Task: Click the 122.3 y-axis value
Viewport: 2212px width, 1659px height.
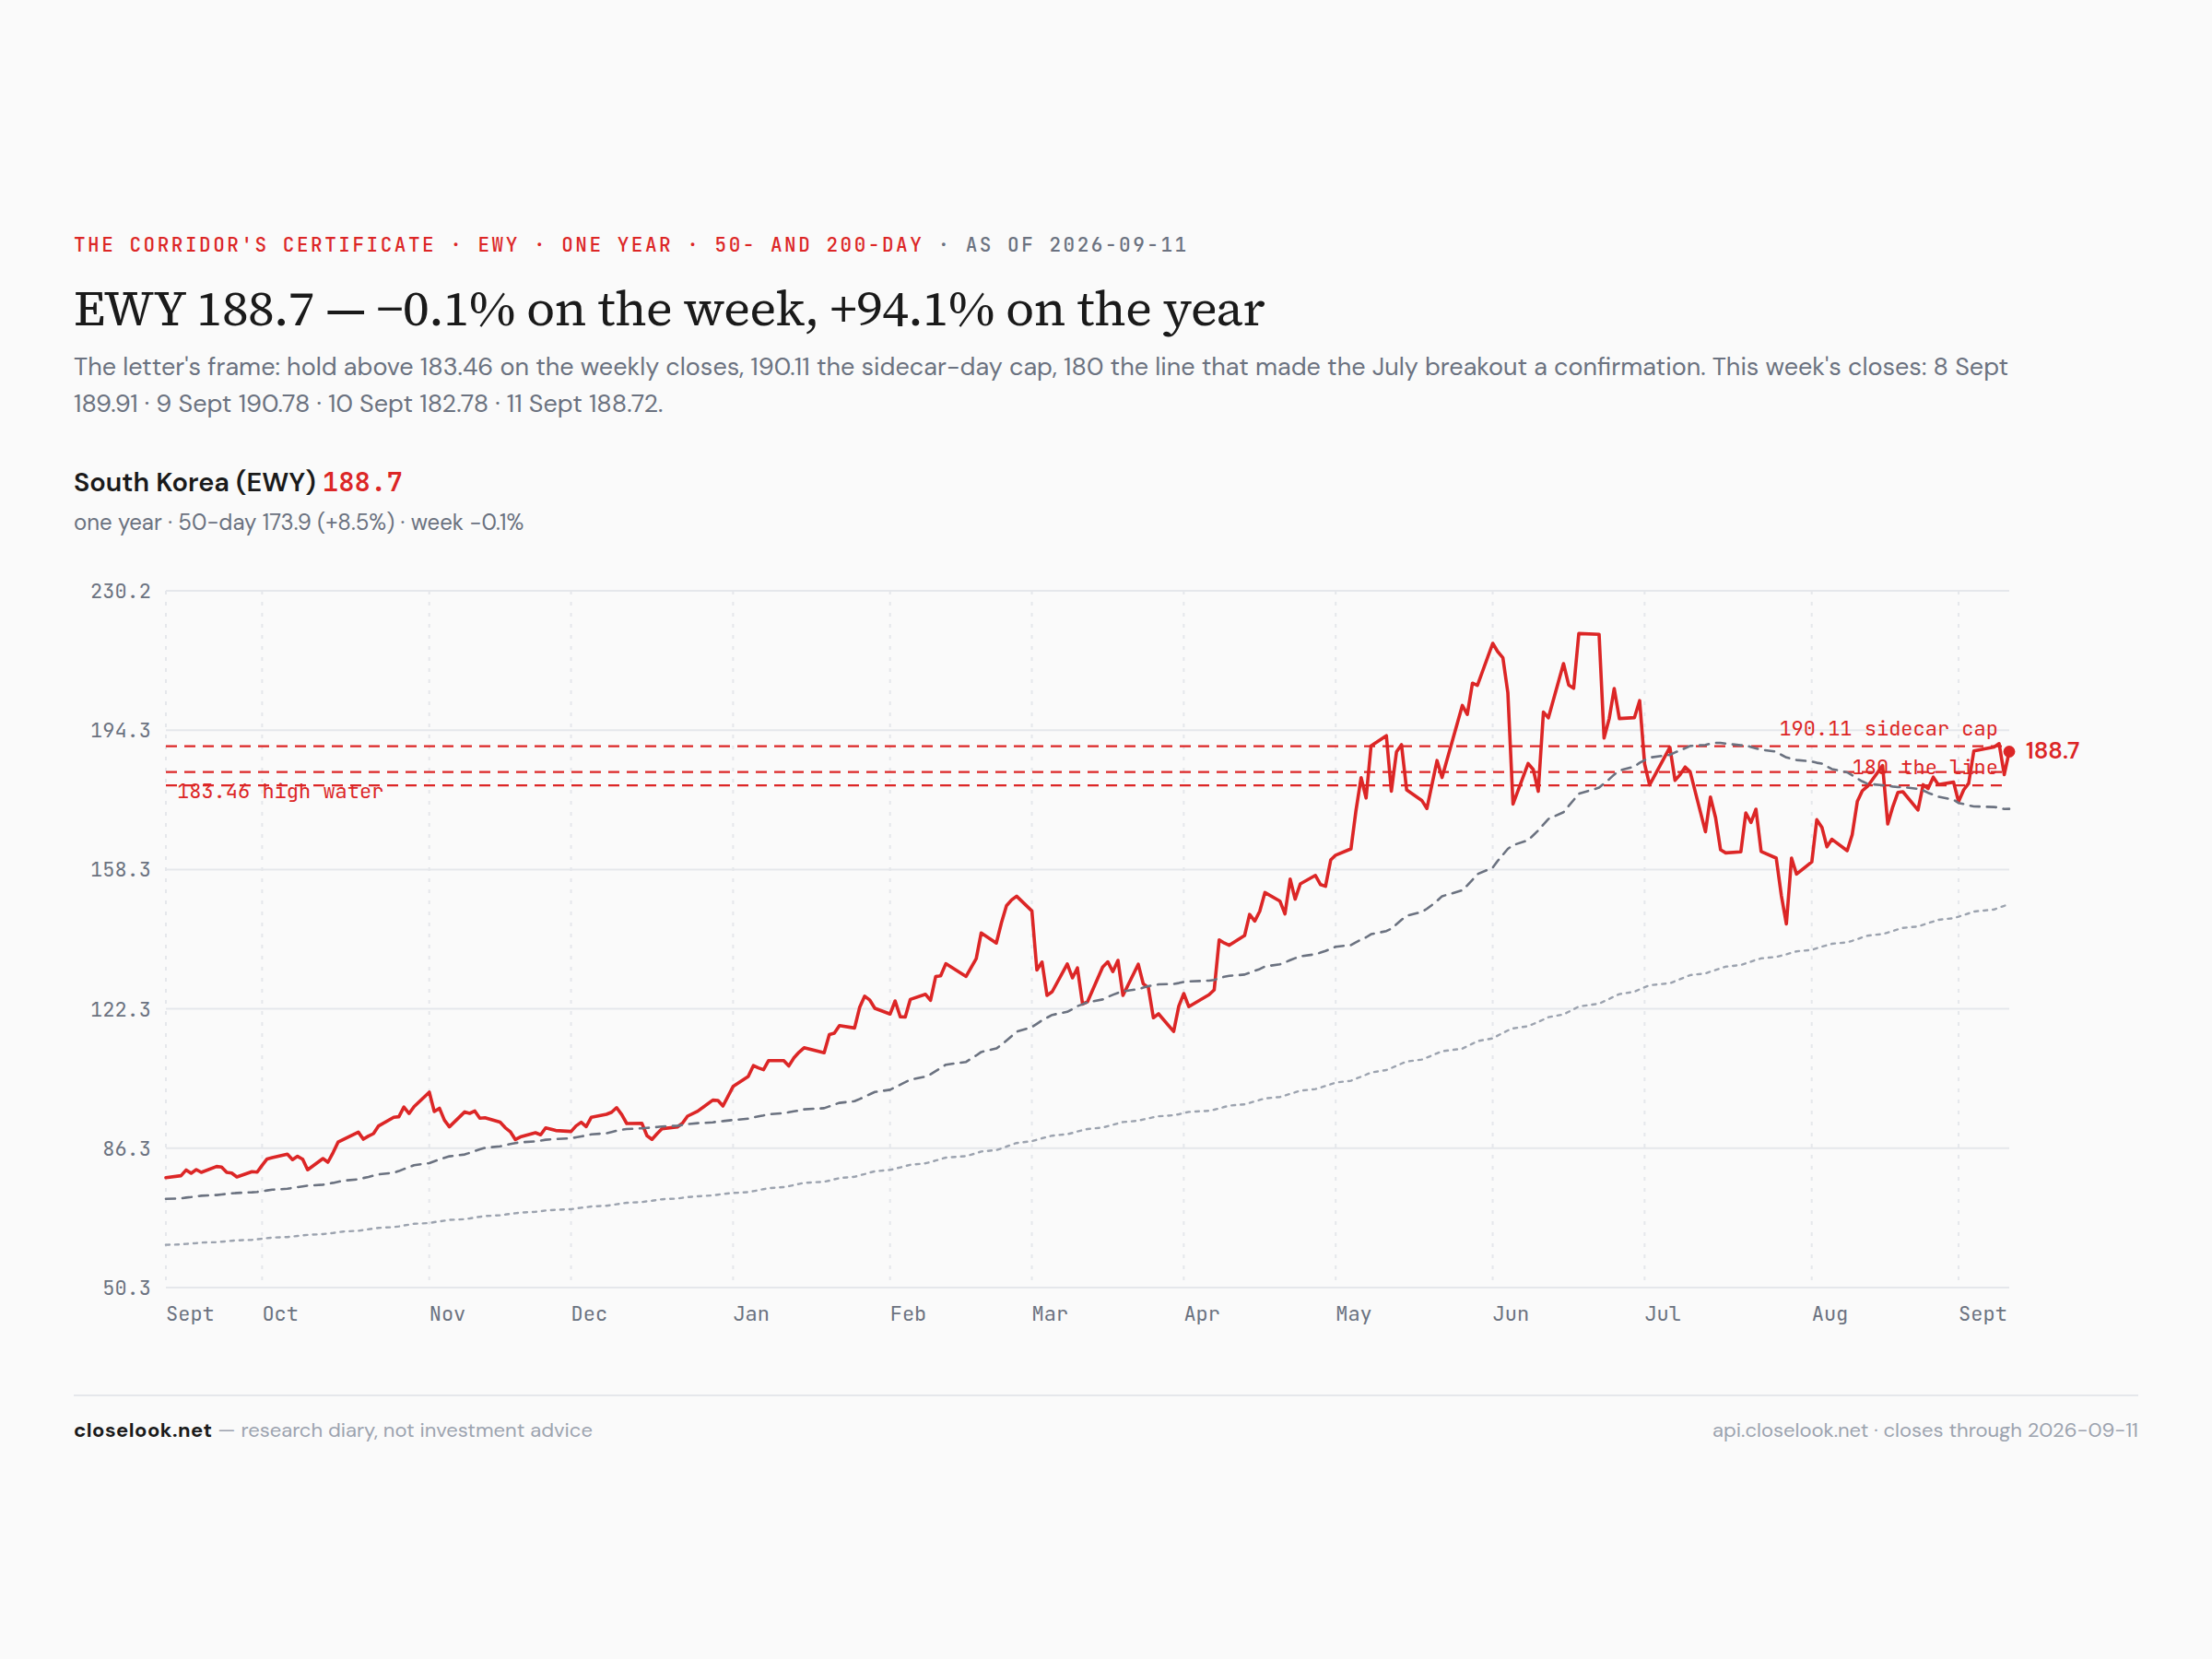Action: pyautogui.click(x=120, y=1009)
